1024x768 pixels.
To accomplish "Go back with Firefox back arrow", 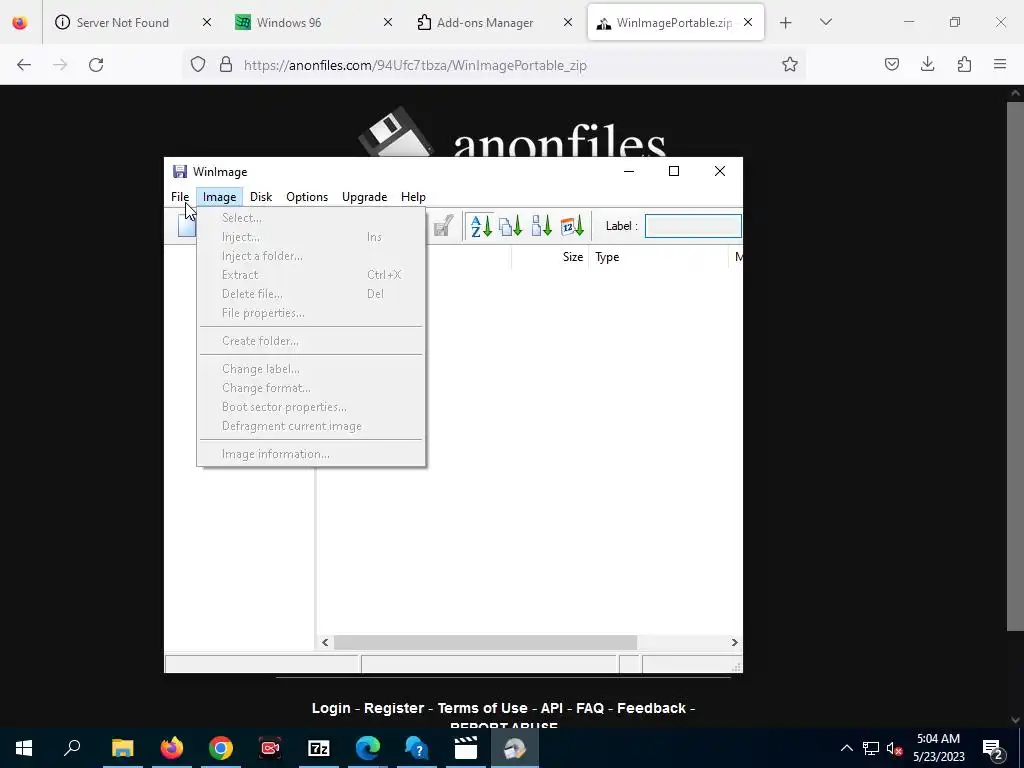I will tap(24, 65).
